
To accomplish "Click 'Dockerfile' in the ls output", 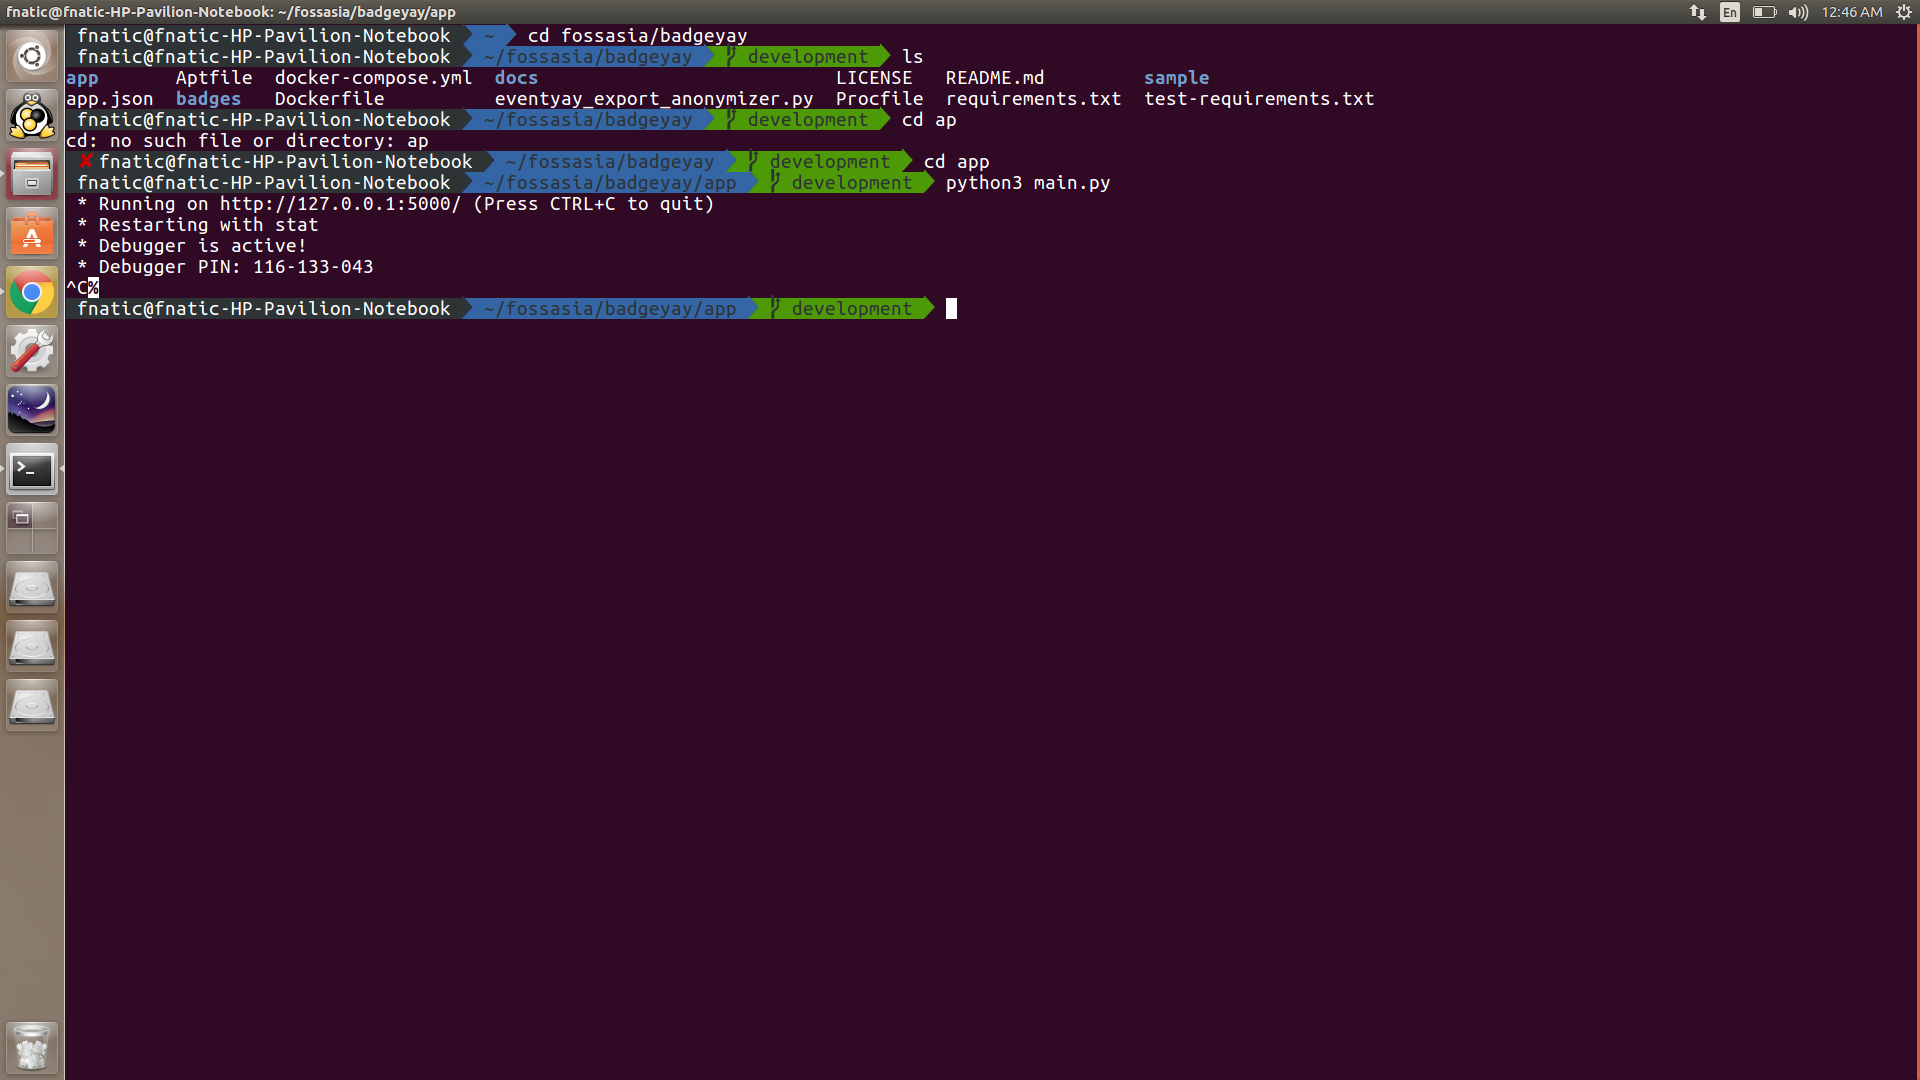I will (329, 99).
